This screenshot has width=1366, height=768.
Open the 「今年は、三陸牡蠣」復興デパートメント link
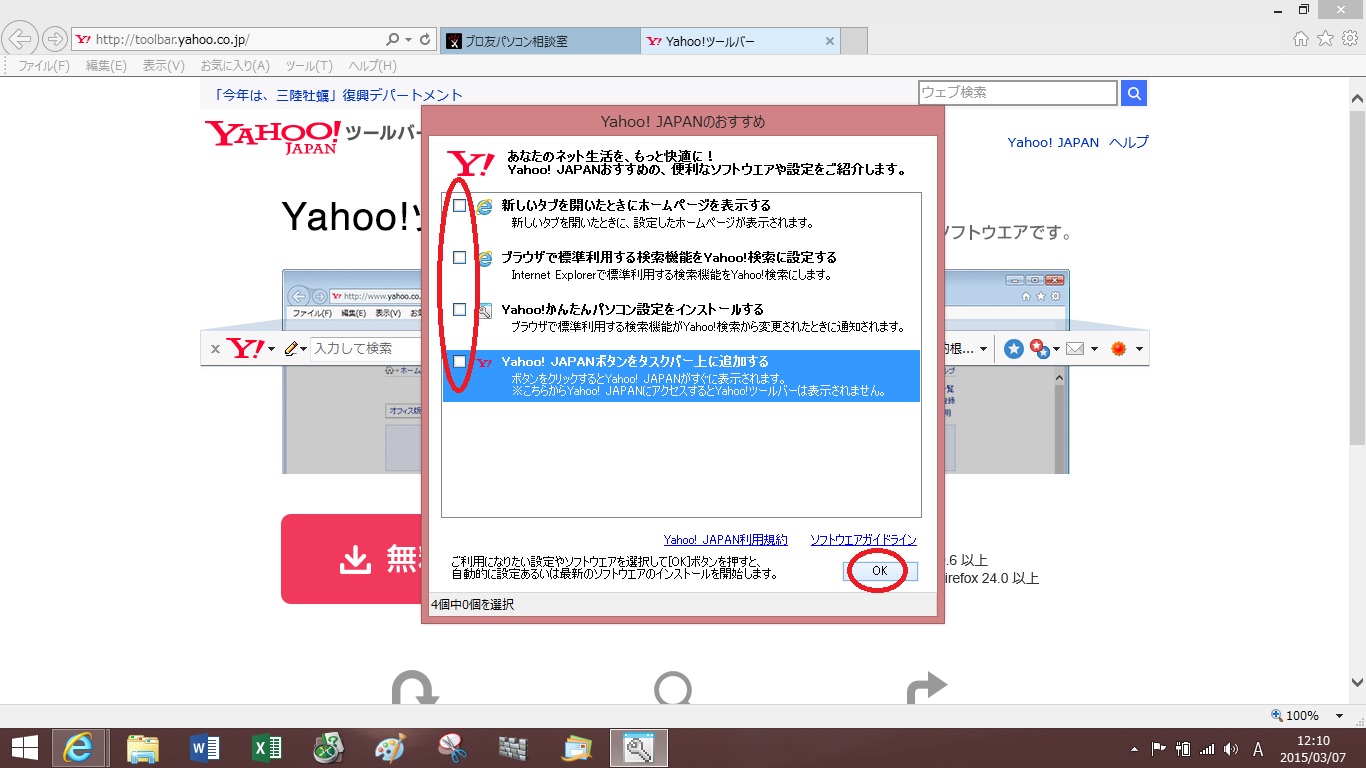338,95
